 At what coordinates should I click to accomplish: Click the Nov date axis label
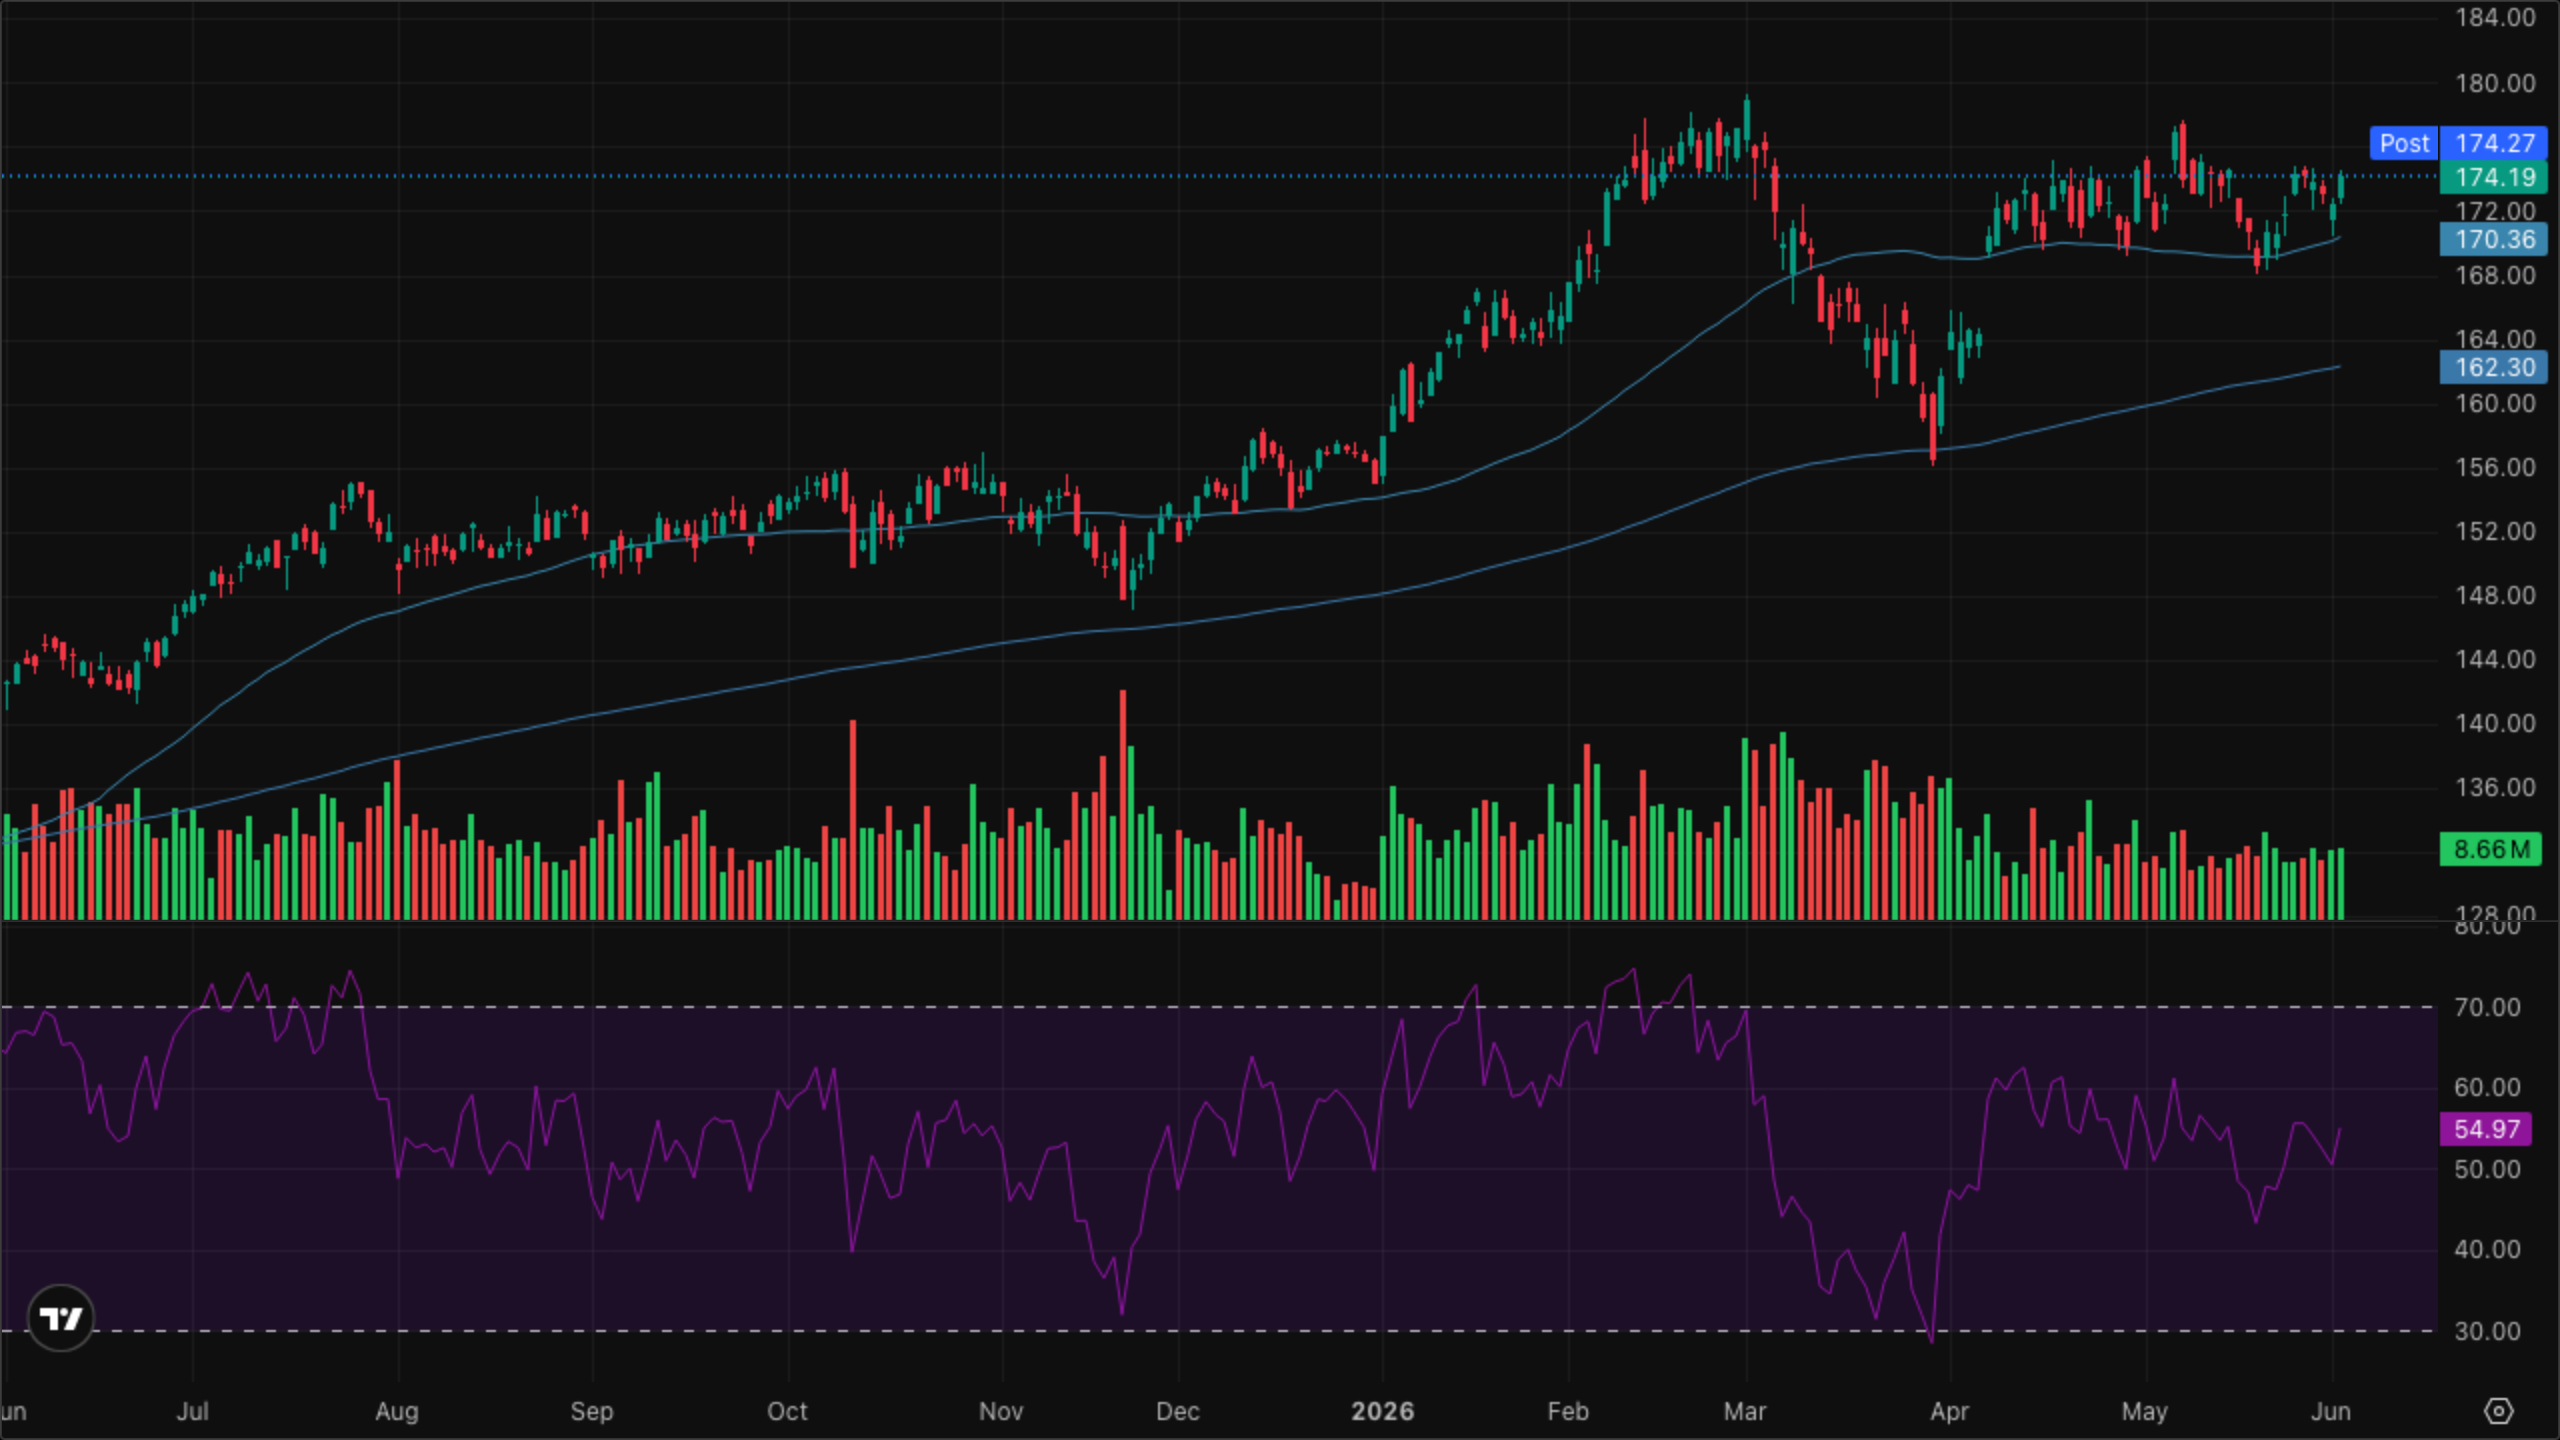coord(1001,1411)
